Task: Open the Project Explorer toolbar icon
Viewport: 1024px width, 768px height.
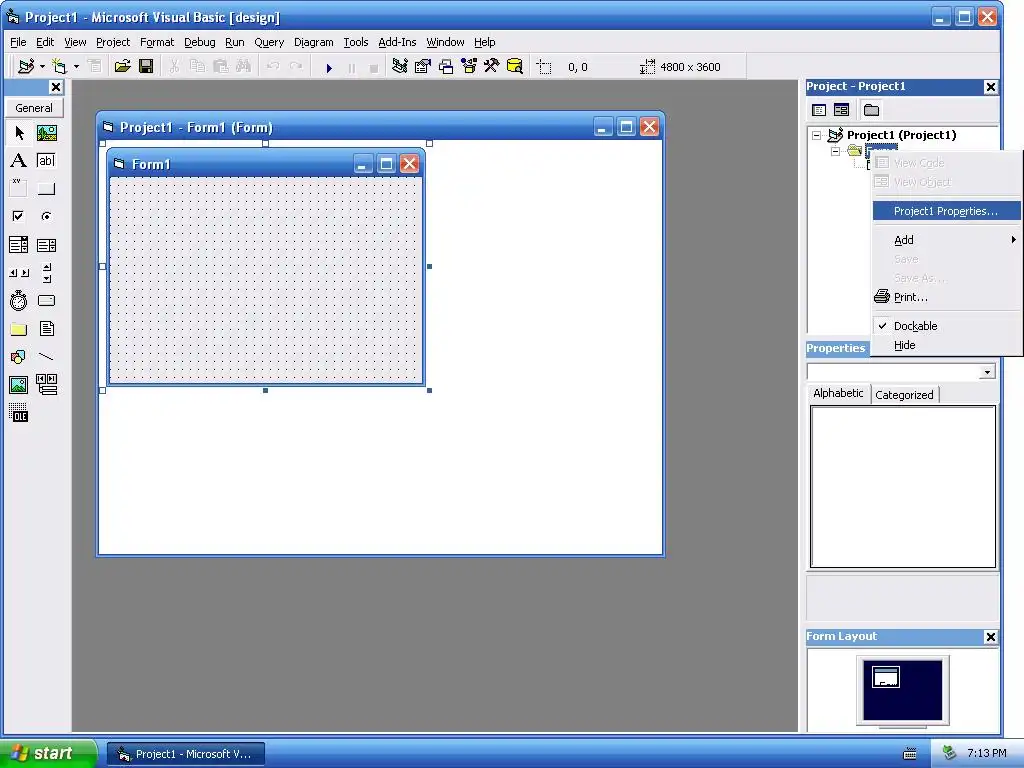Action: pyautogui.click(x=400, y=66)
